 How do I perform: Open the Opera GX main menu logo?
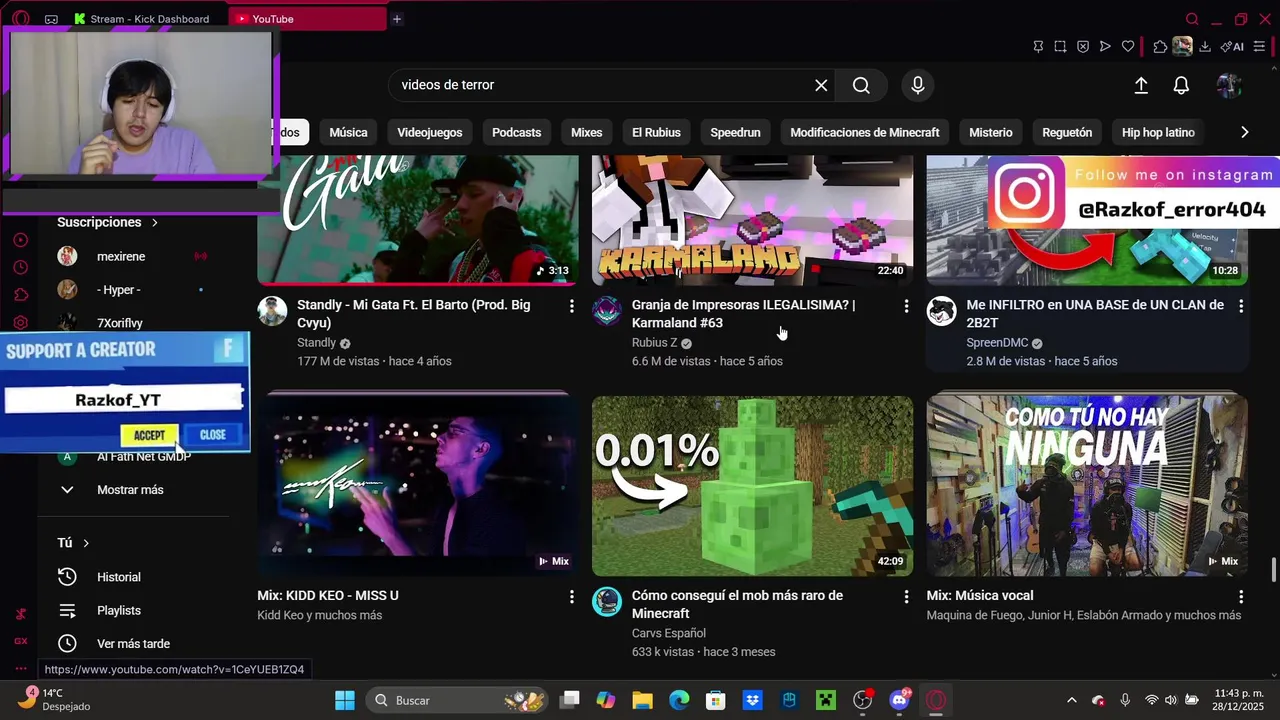(x=21, y=19)
